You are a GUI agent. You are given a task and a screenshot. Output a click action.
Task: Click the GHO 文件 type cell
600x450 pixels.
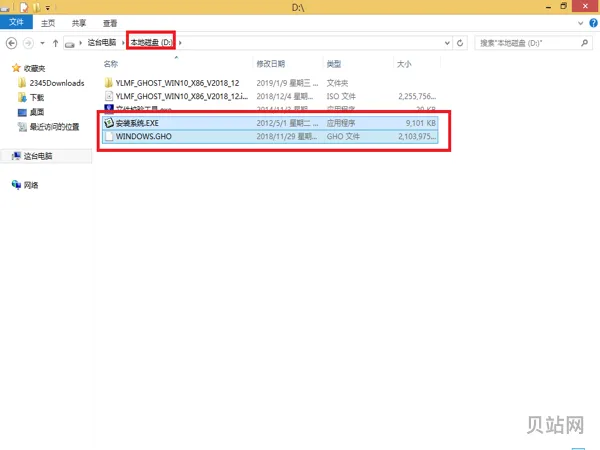click(343, 137)
